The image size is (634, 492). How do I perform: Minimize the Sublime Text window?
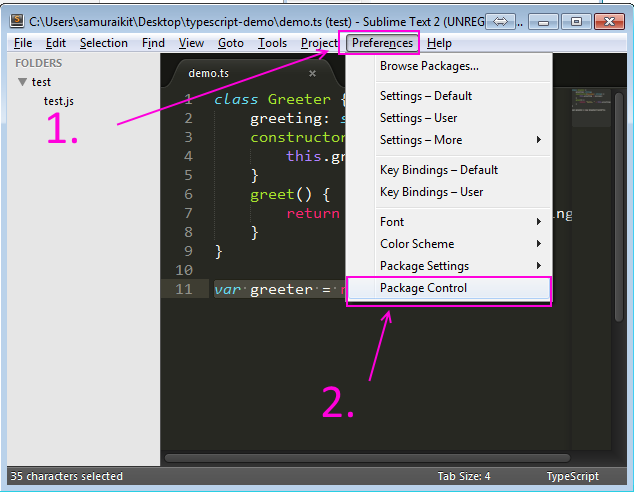(x=543, y=21)
